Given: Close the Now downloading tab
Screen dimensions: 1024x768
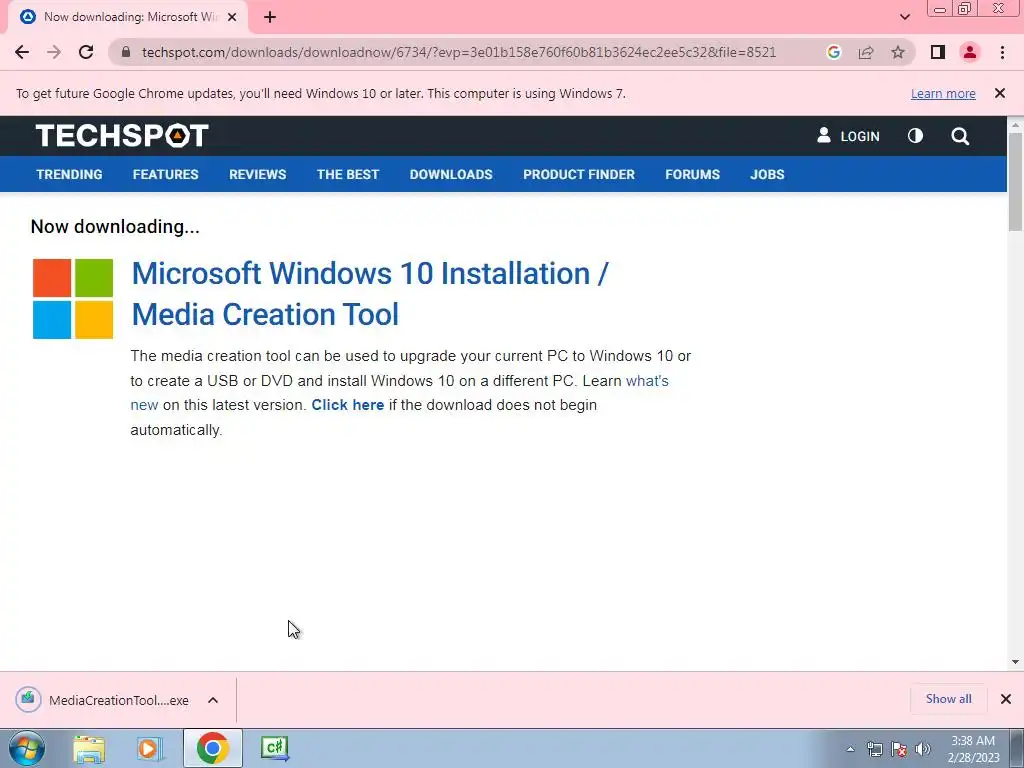Looking at the screenshot, I should tap(232, 17).
